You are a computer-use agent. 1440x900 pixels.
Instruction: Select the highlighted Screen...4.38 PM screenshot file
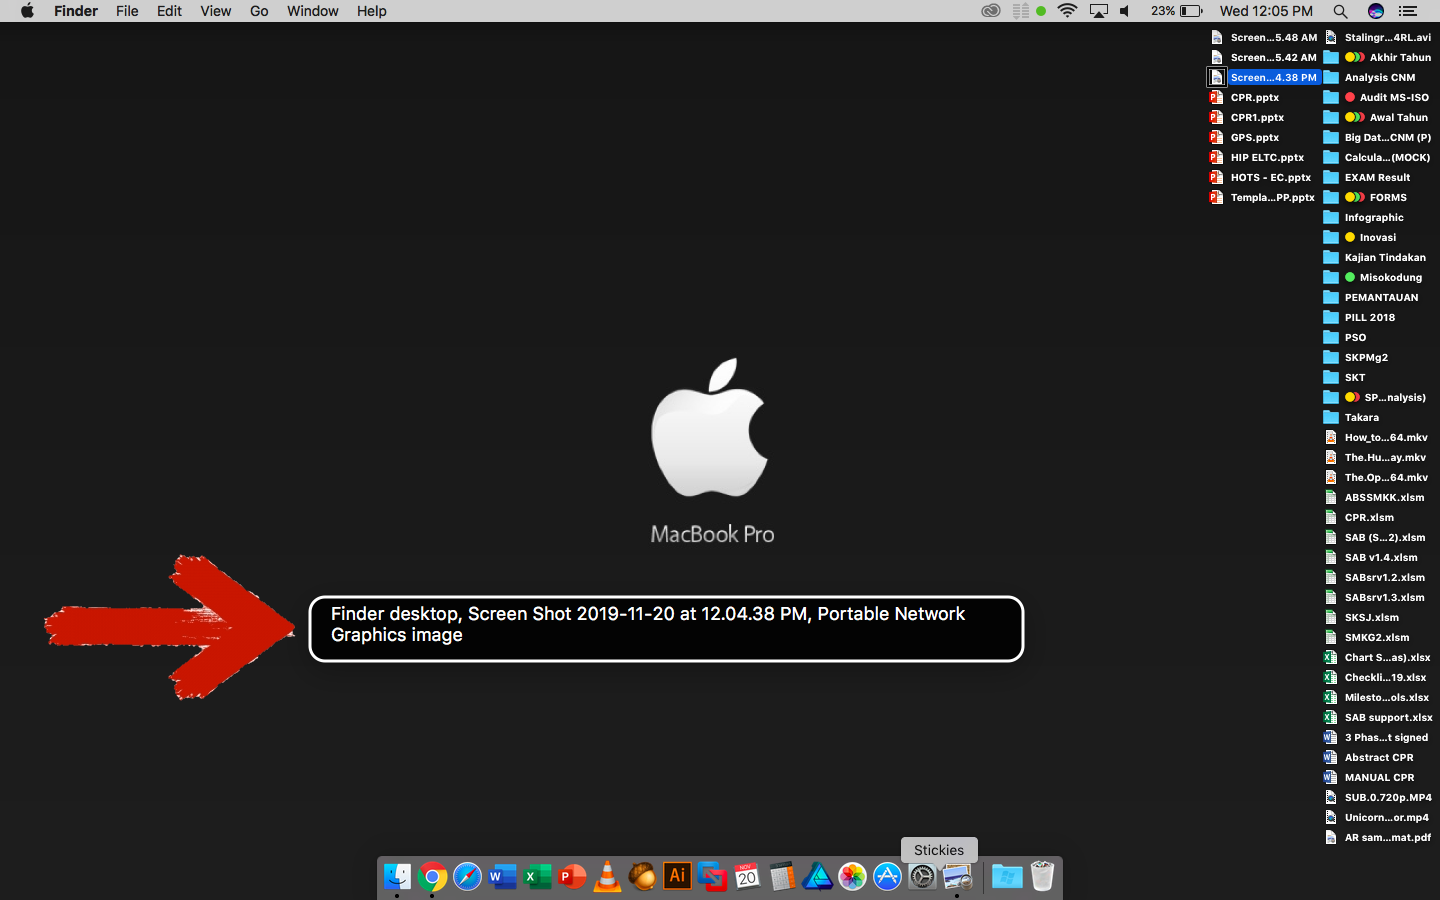click(x=1264, y=77)
